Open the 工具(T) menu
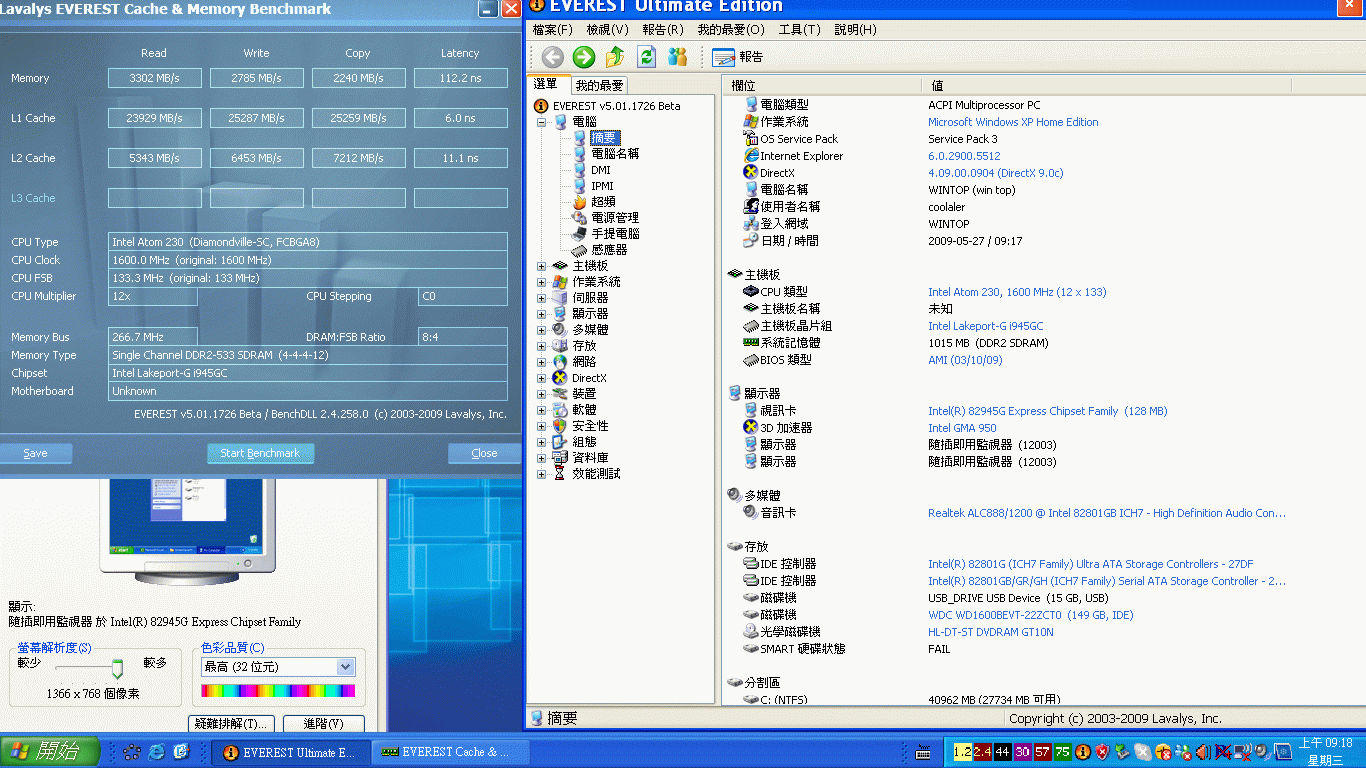The image size is (1366, 768). [800, 30]
